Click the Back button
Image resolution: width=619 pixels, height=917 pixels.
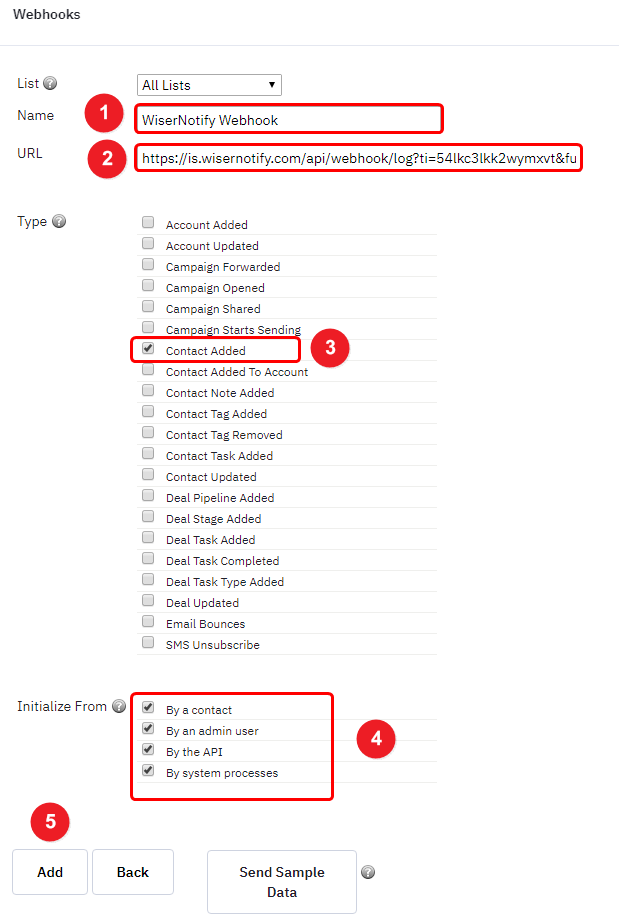pos(133,872)
